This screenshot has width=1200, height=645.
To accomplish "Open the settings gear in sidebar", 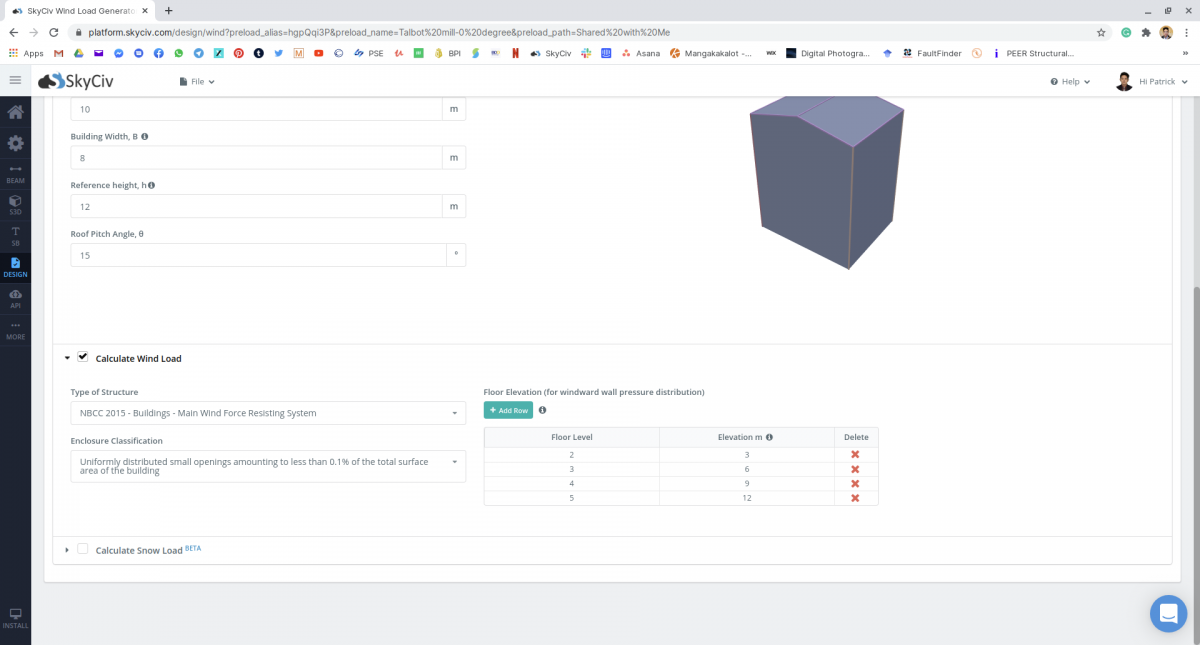I will [x=15, y=143].
